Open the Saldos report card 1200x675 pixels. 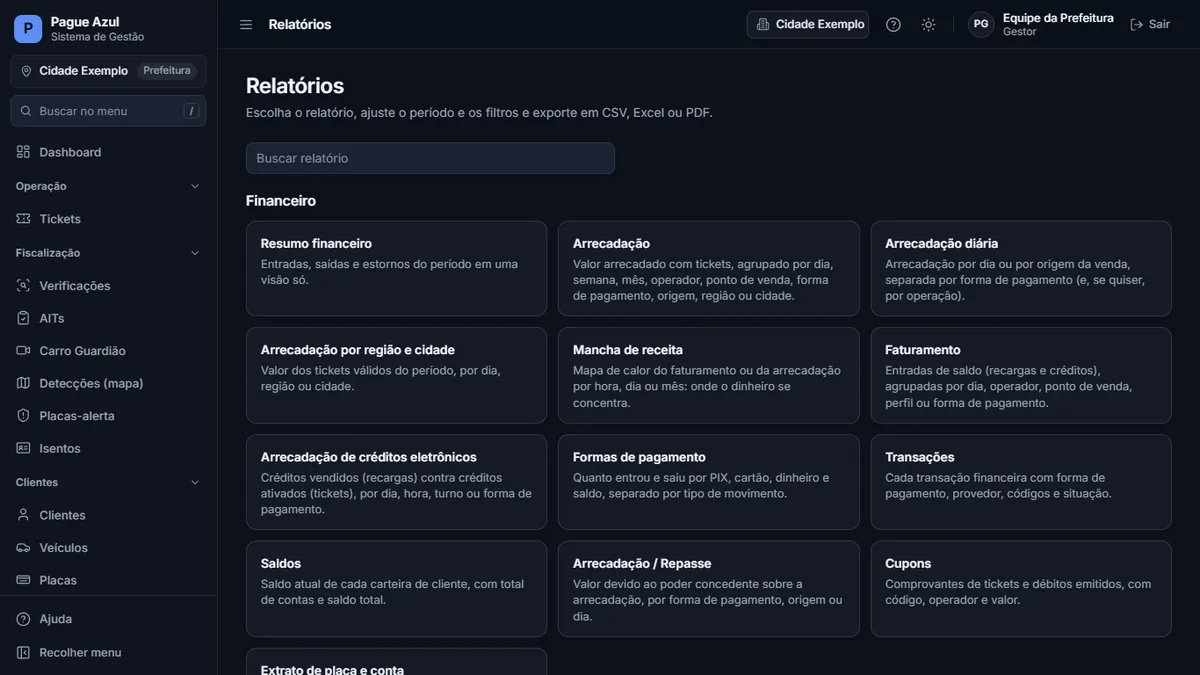coord(396,589)
